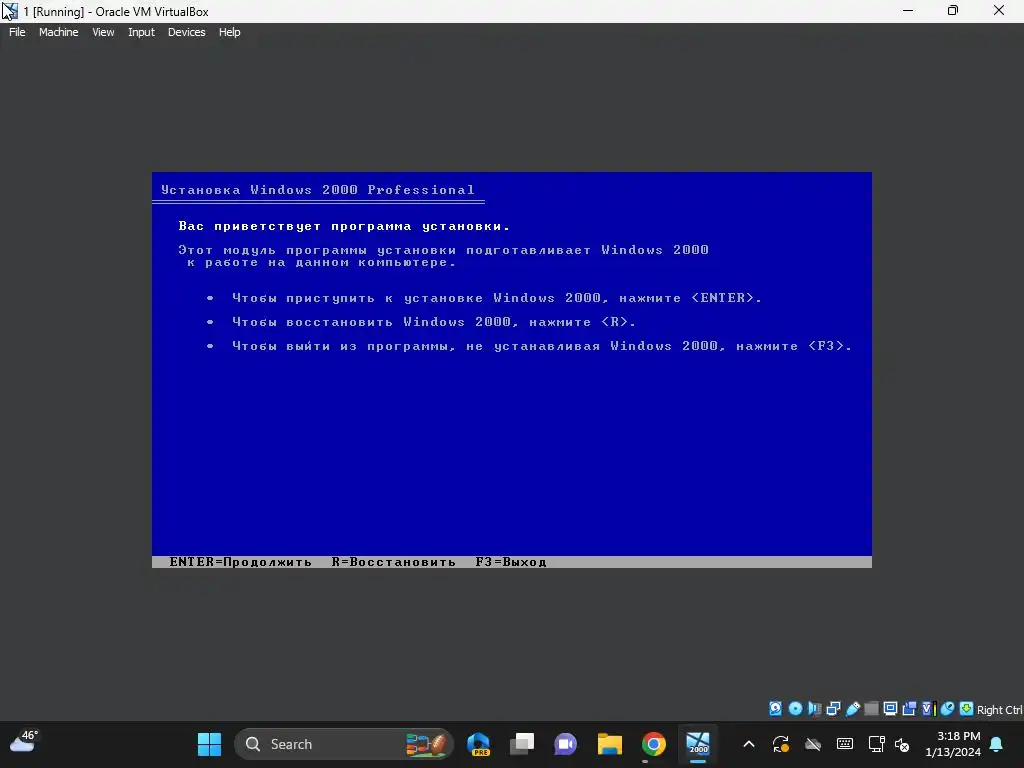Click the cloud offline tray icon
This screenshot has width=1024, height=768.
812,744
